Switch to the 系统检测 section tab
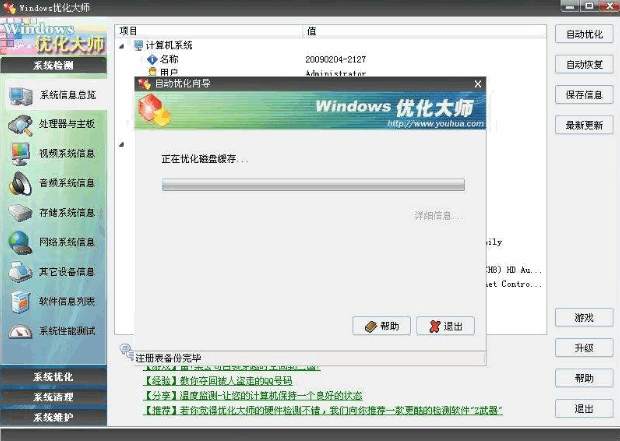Screen dimensions: 620x441 (53, 65)
